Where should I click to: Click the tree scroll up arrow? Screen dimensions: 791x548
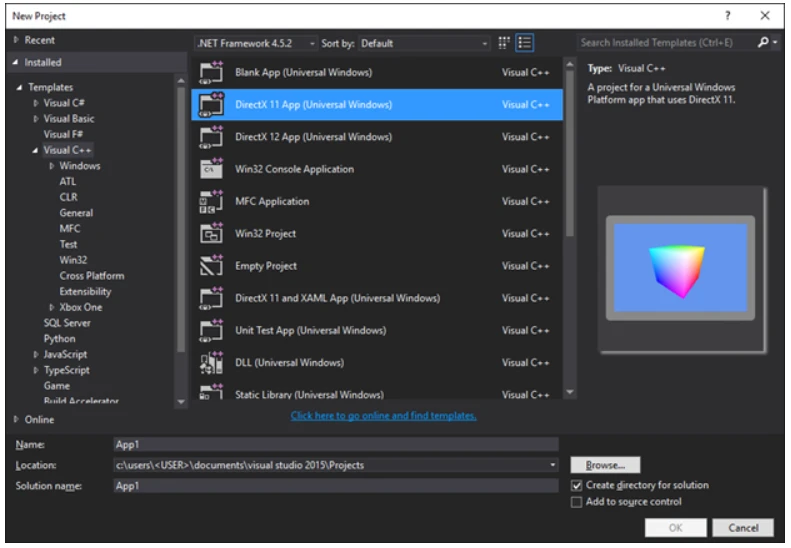click(181, 80)
